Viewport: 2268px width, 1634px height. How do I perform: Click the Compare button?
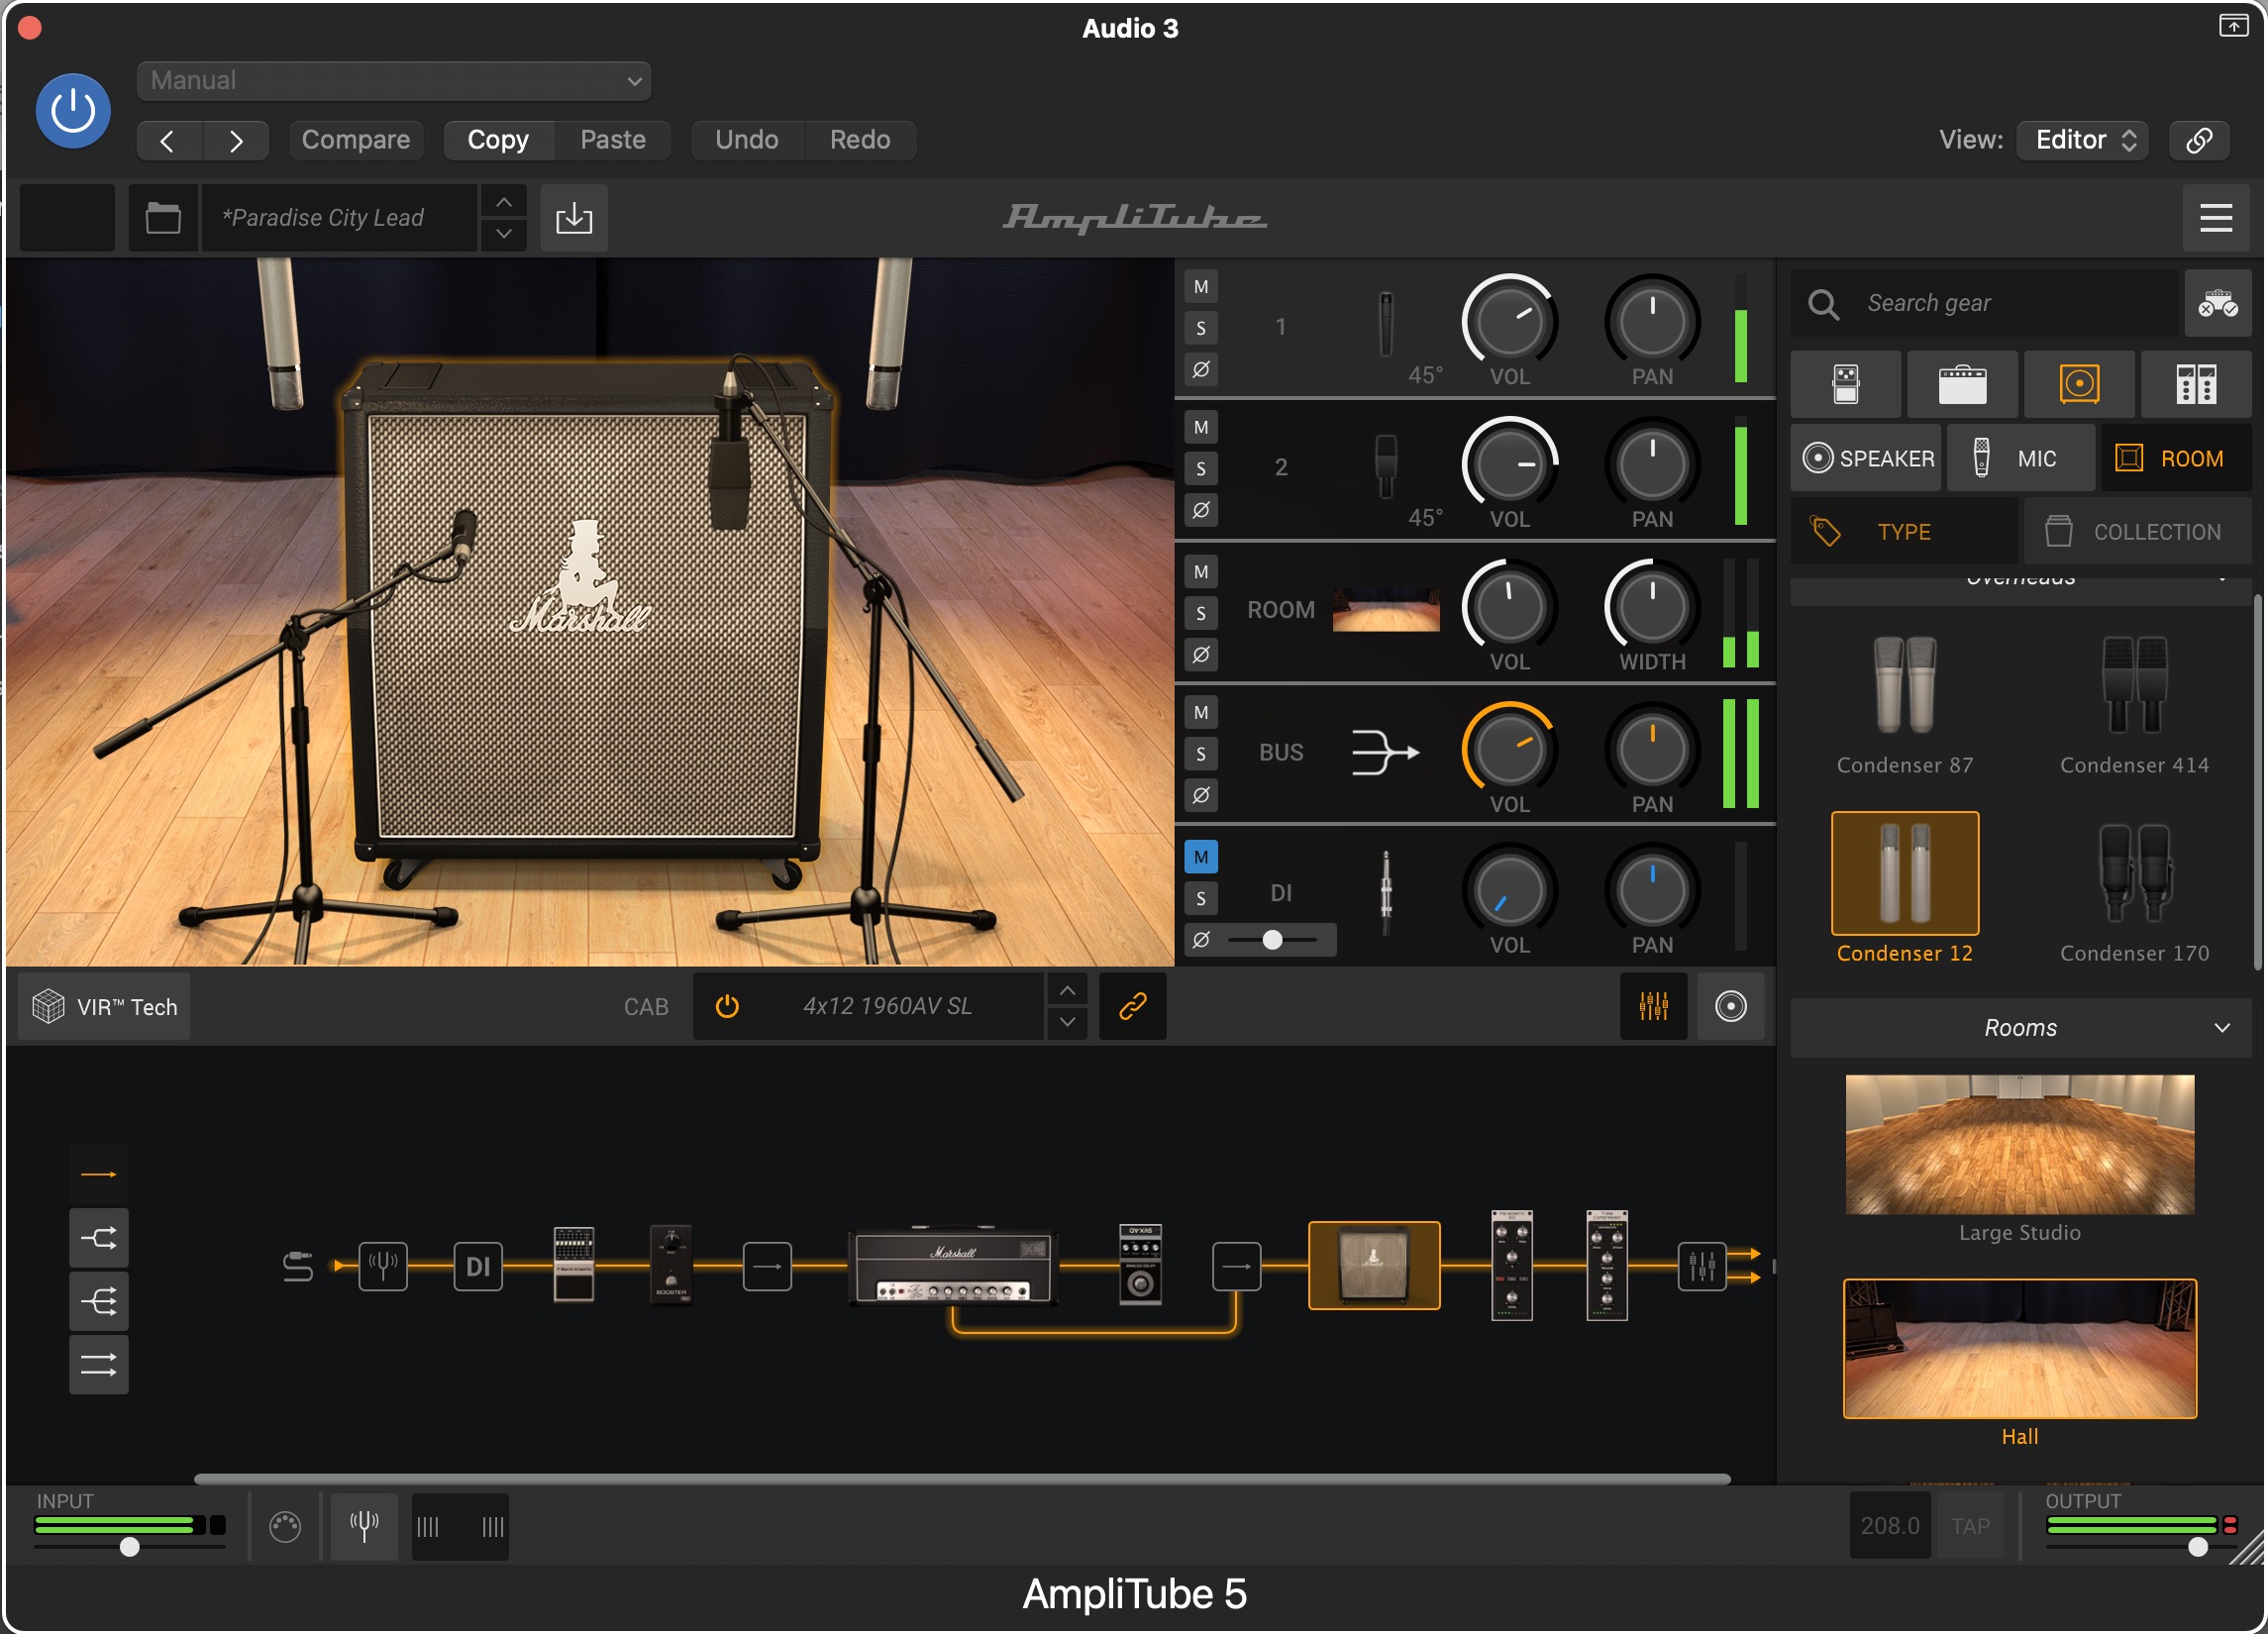[356, 139]
